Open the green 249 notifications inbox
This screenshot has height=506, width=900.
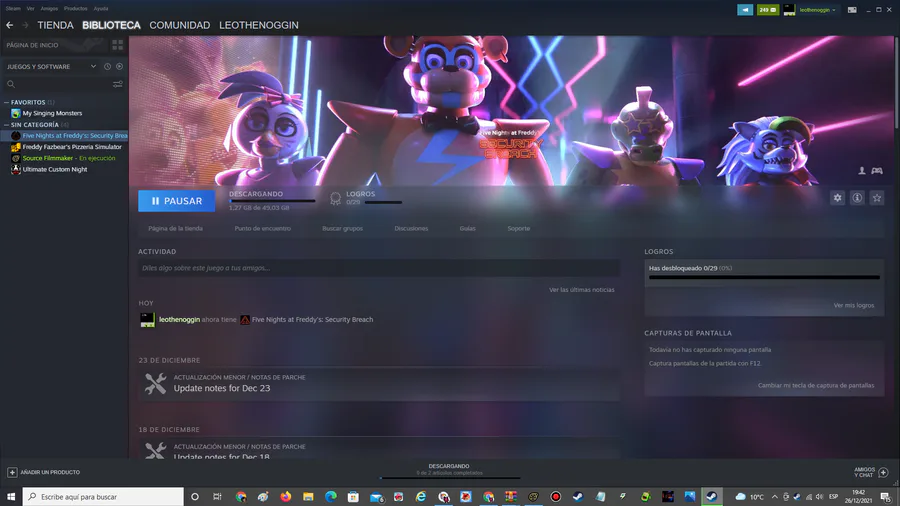768,10
